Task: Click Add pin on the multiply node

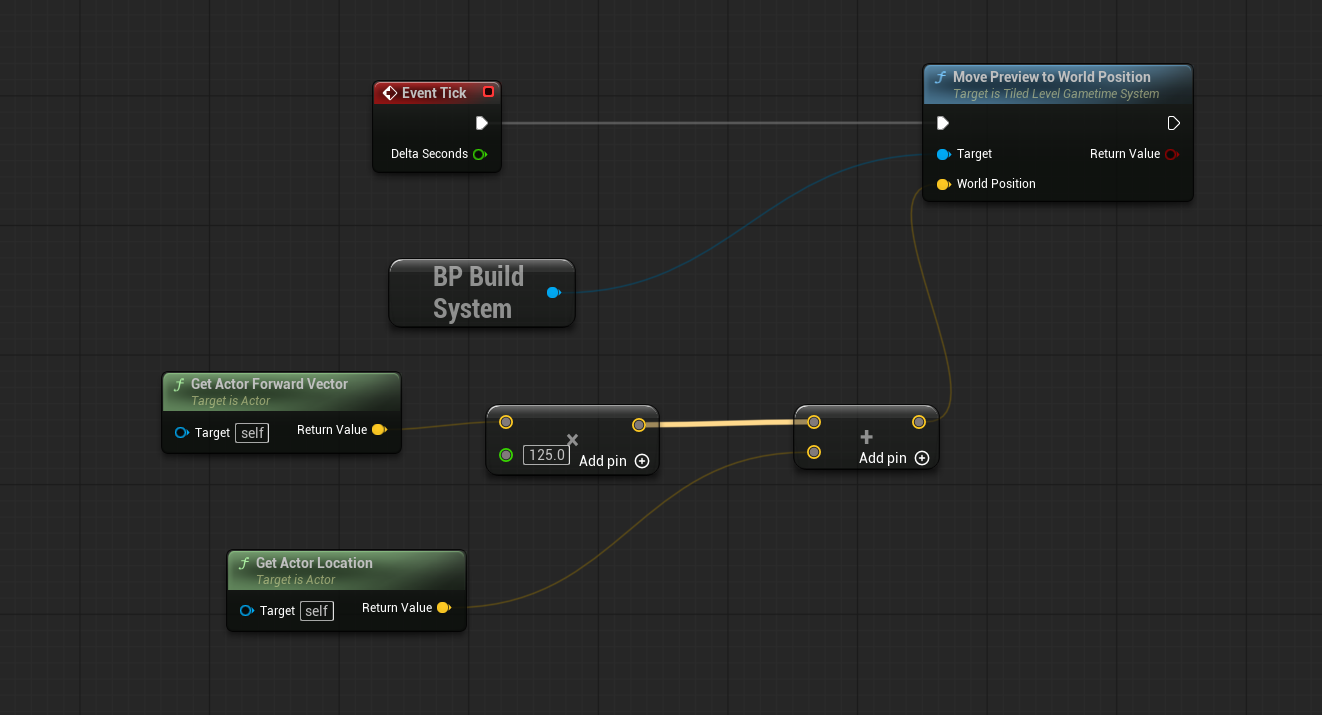Action: [642, 461]
